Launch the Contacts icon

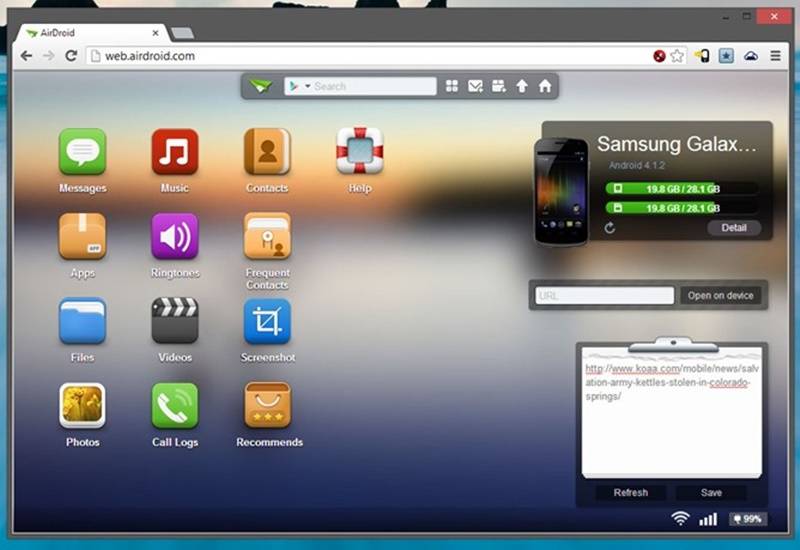click(267, 152)
